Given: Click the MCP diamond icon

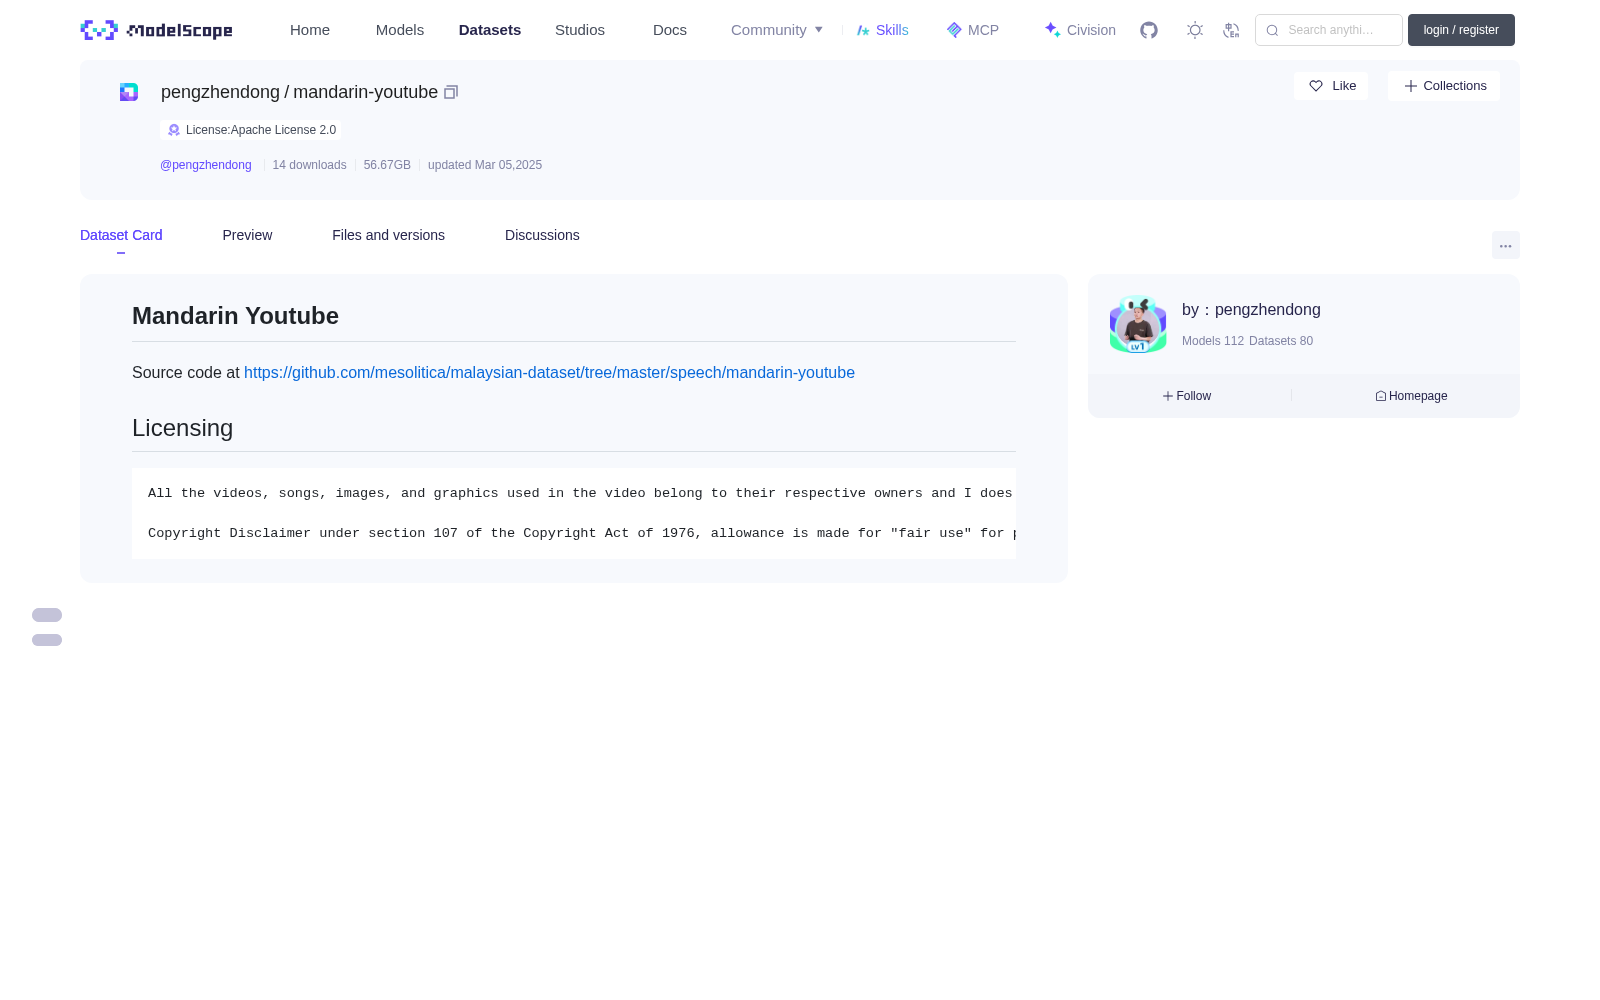Looking at the screenshot, I should click(954, 30).
